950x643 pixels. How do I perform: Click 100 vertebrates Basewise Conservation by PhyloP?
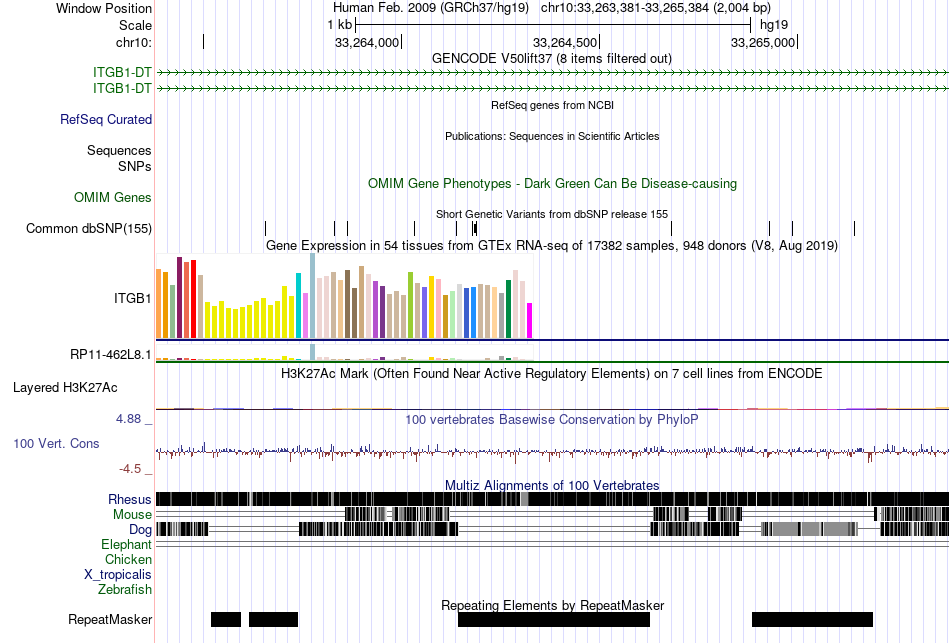pos(551,419)
